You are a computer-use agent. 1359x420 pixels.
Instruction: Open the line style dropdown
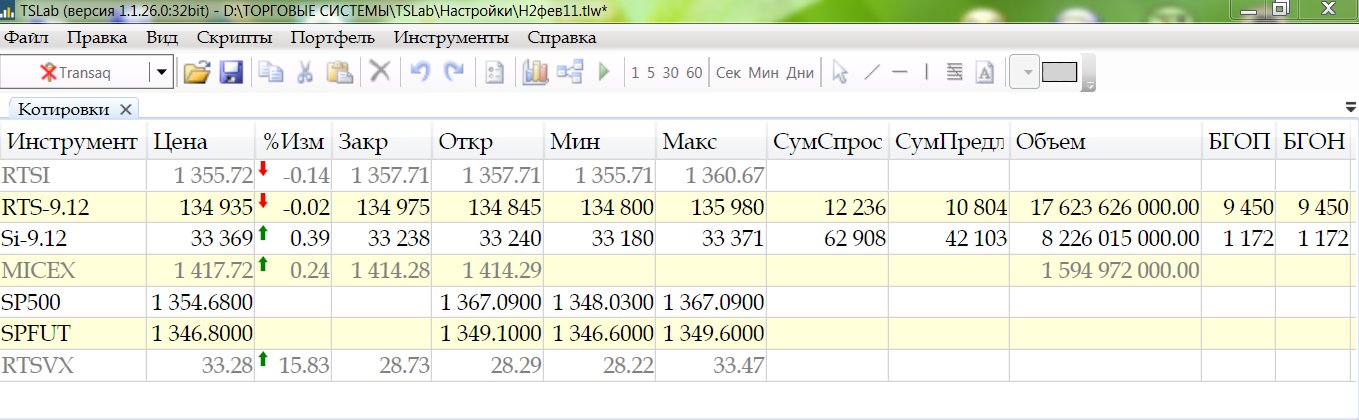coord(1025,72)
